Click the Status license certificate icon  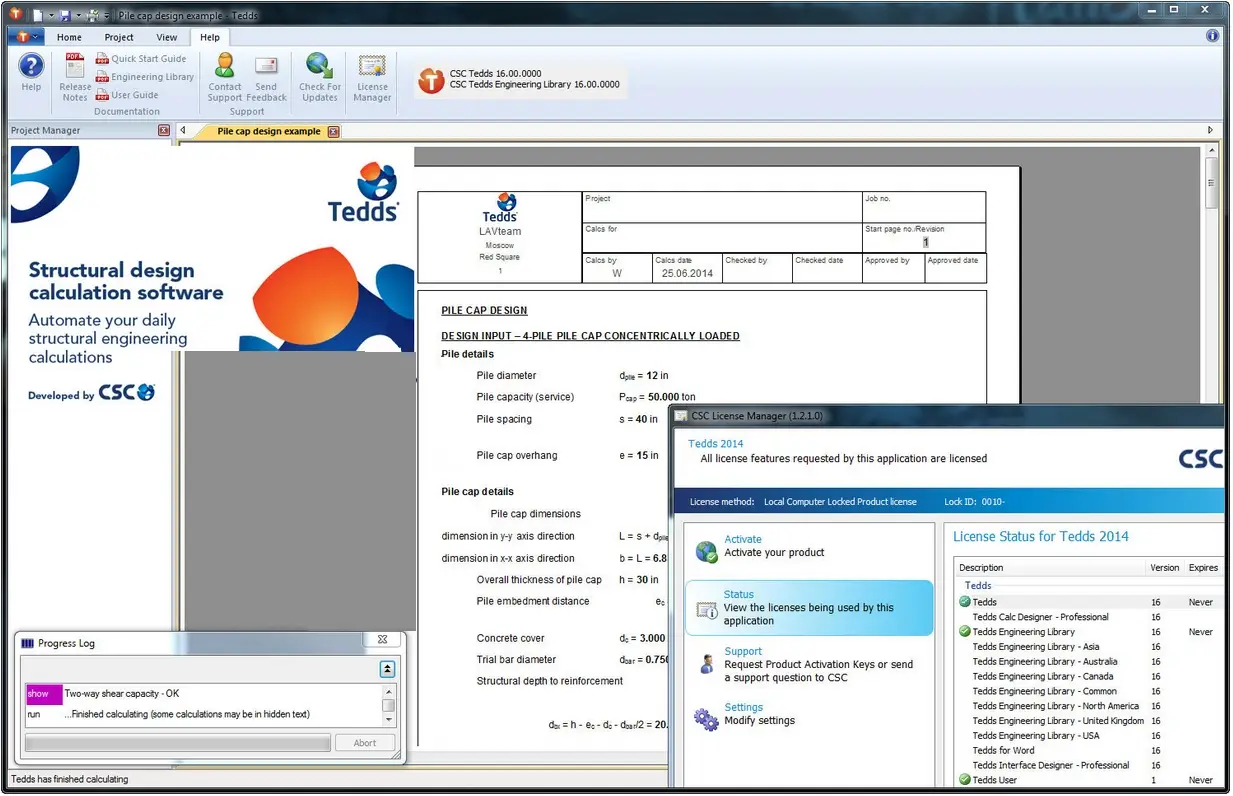point(706,608)
